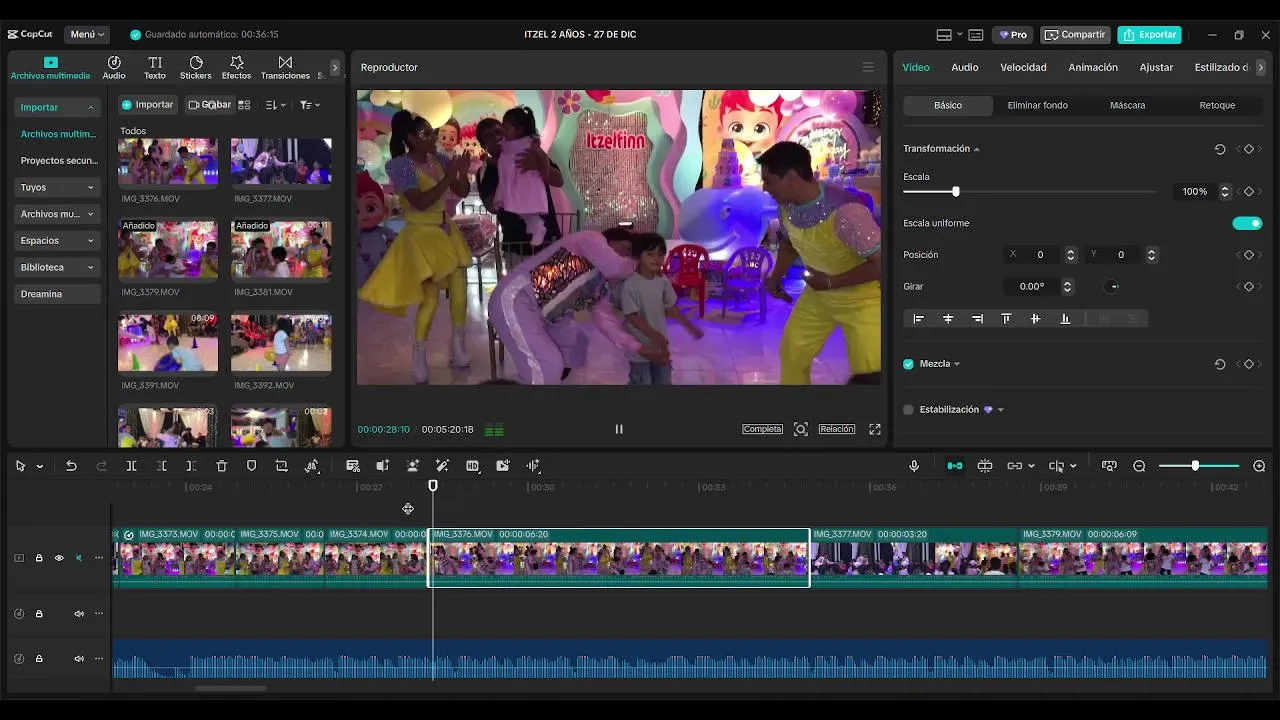Open the Stickers panel
The width and height of the screenshot is (1280, 720).
point(195,68)
